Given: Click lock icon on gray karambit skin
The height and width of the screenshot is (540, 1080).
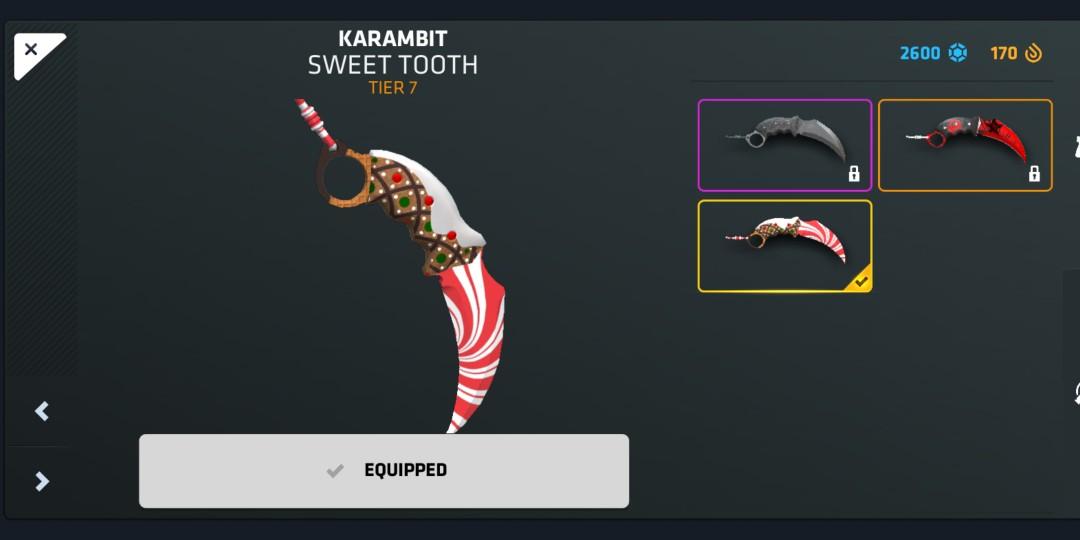Looking at the screenshot, I should 854,174.
